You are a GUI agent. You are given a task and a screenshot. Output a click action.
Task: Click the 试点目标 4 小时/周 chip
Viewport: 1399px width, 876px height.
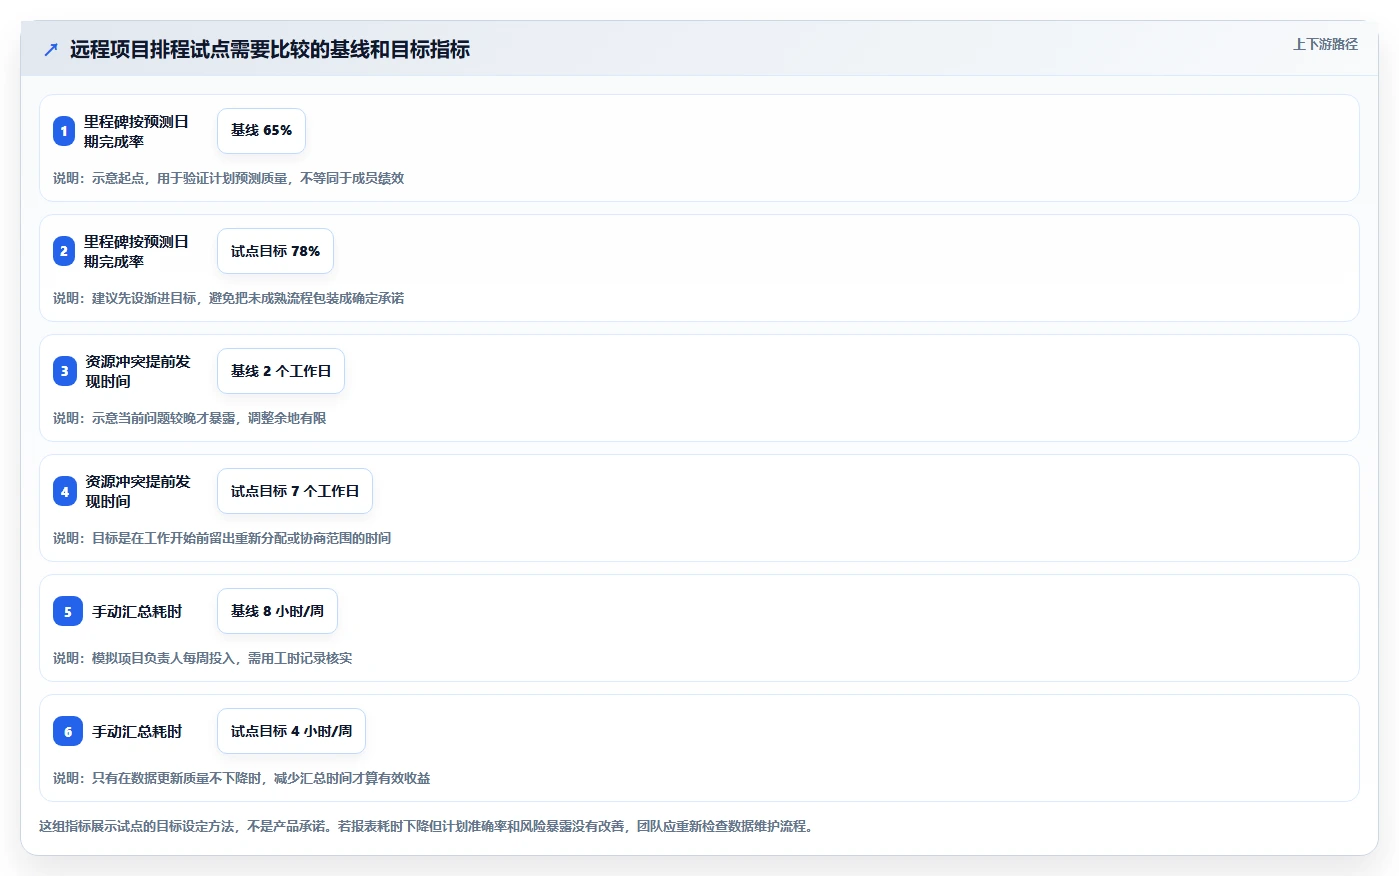[291, 731]
